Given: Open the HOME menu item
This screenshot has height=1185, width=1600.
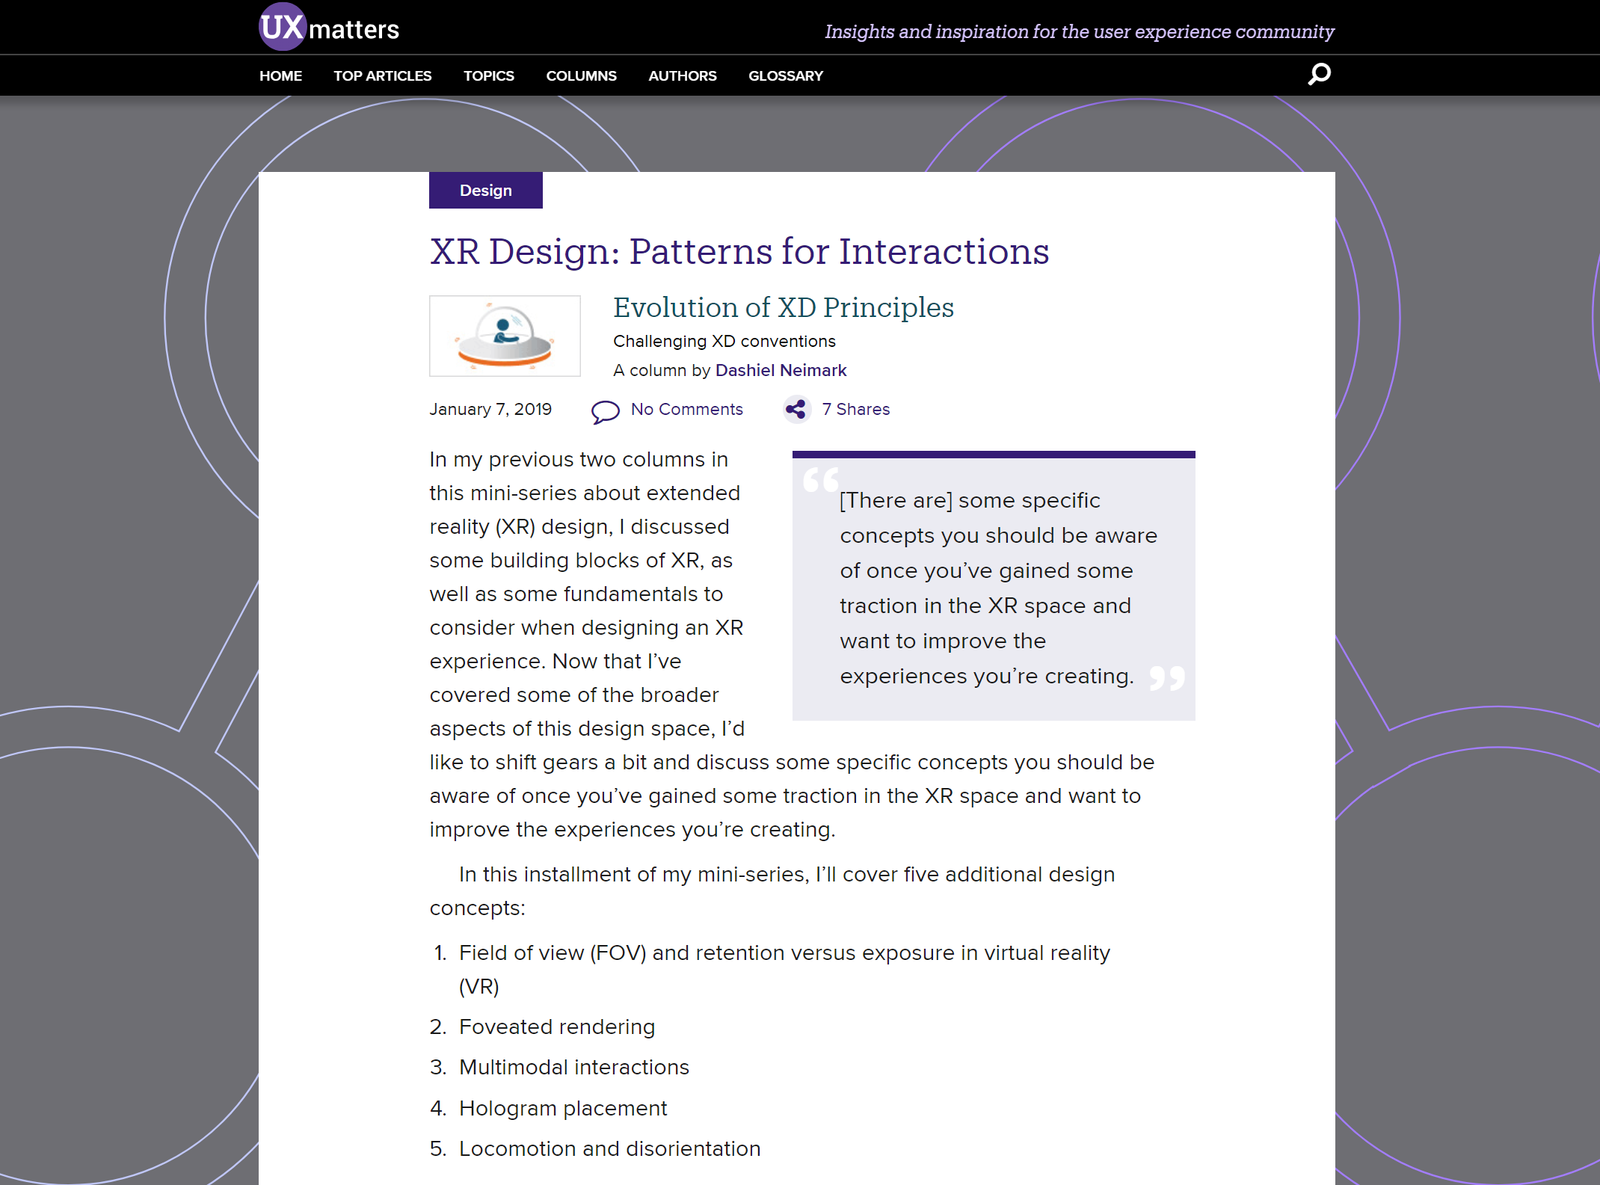Looking at the screenshot, I should click(280, 75).
